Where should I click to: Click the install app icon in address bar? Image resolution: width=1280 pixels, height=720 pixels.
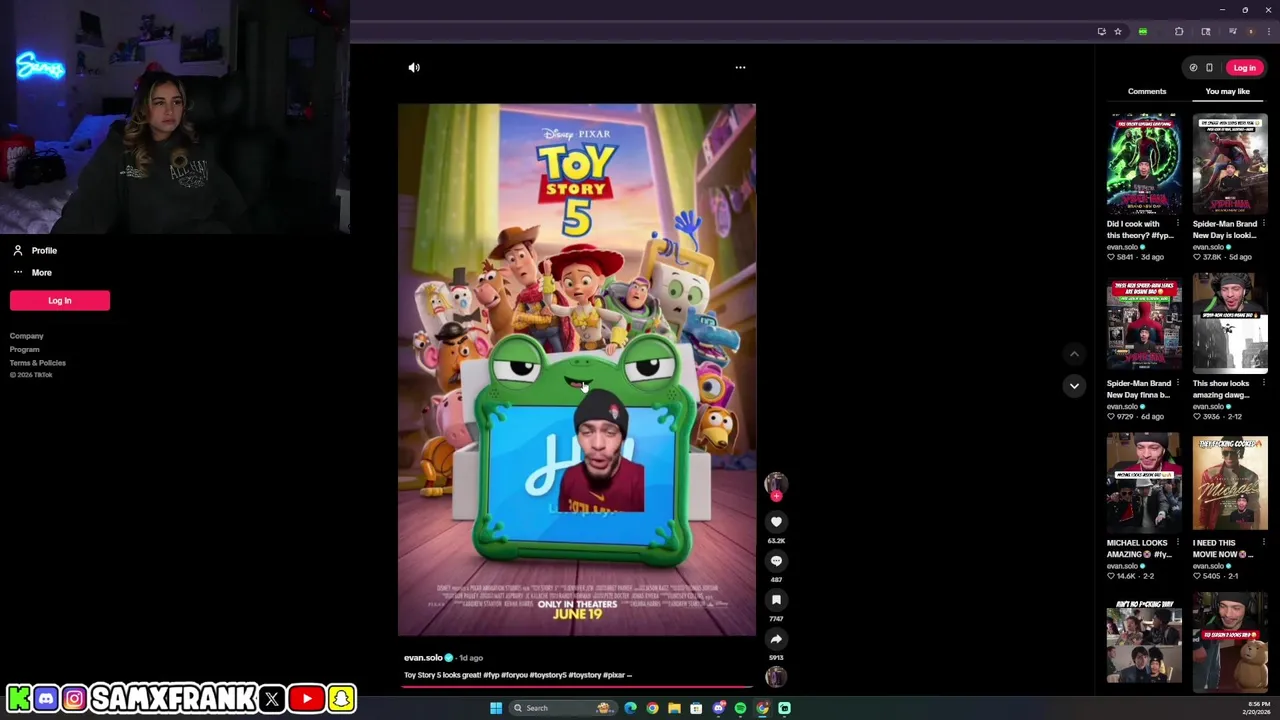1101,31
